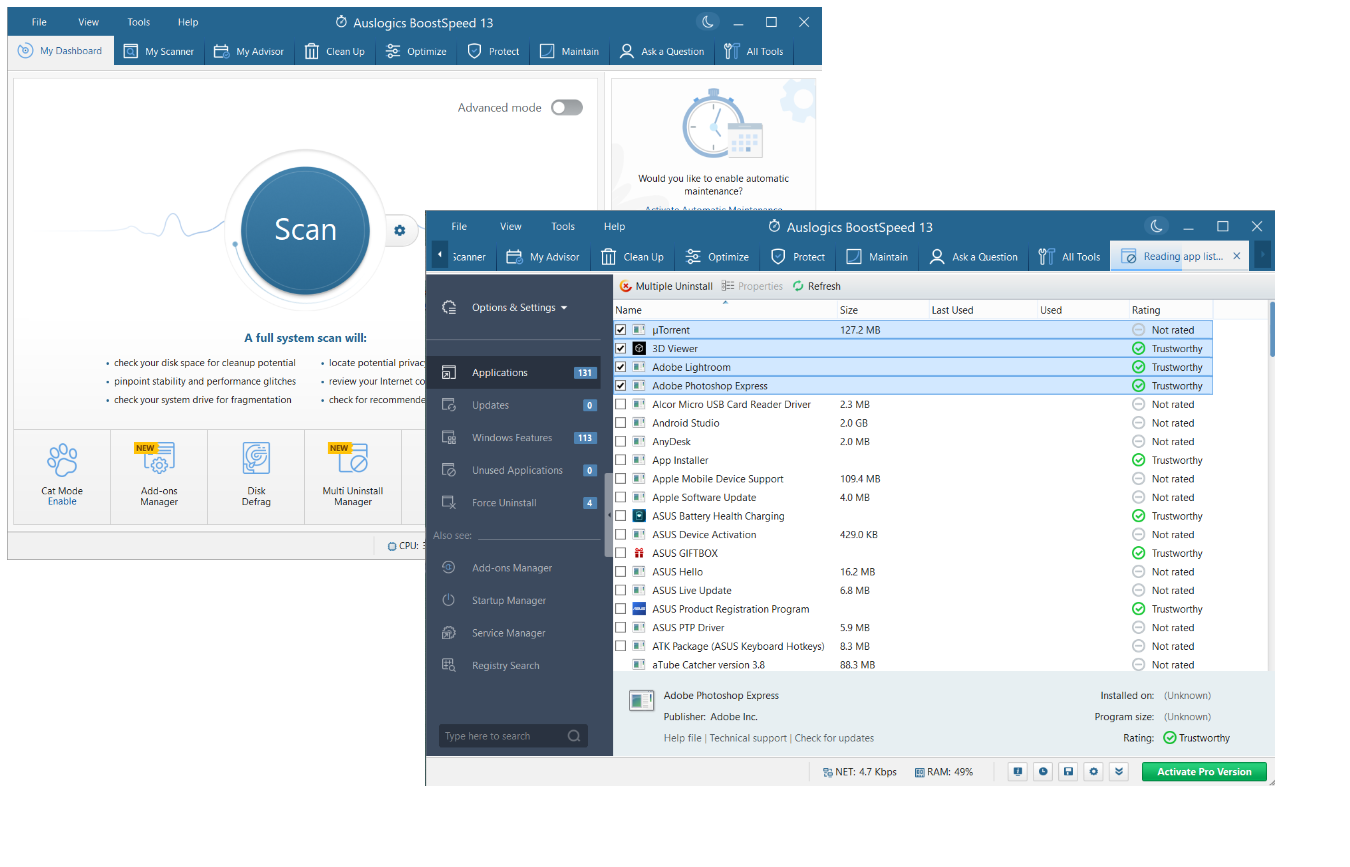Screen dimensions: 1350x867
Task: Uncheck the µTorrent checkbox
Action: [x=620, y=330]
